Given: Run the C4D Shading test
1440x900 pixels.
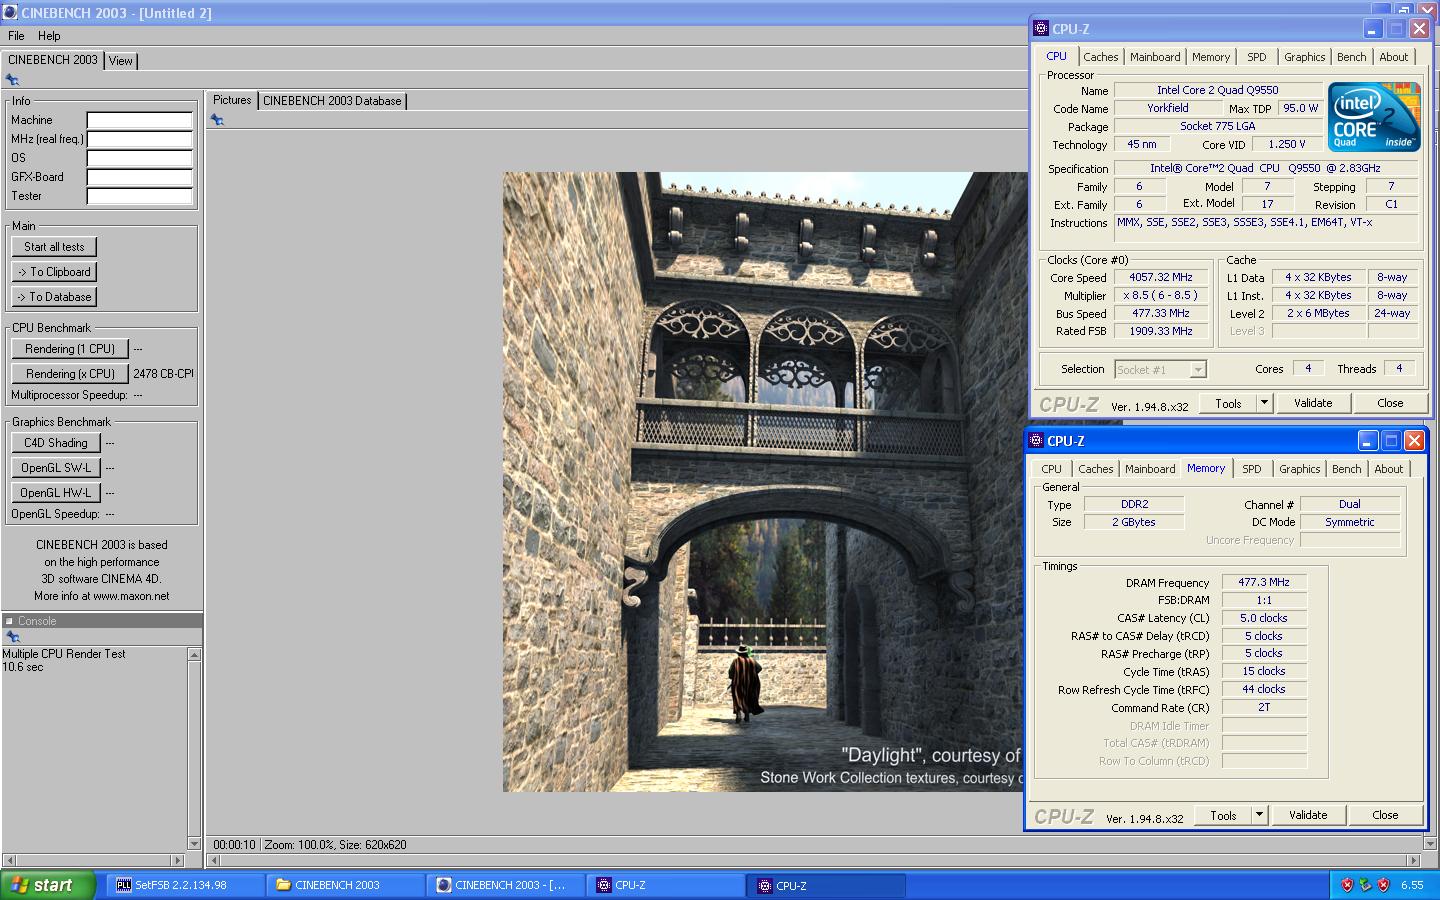Looking at the screenshot, I should (x=56, y=443).
